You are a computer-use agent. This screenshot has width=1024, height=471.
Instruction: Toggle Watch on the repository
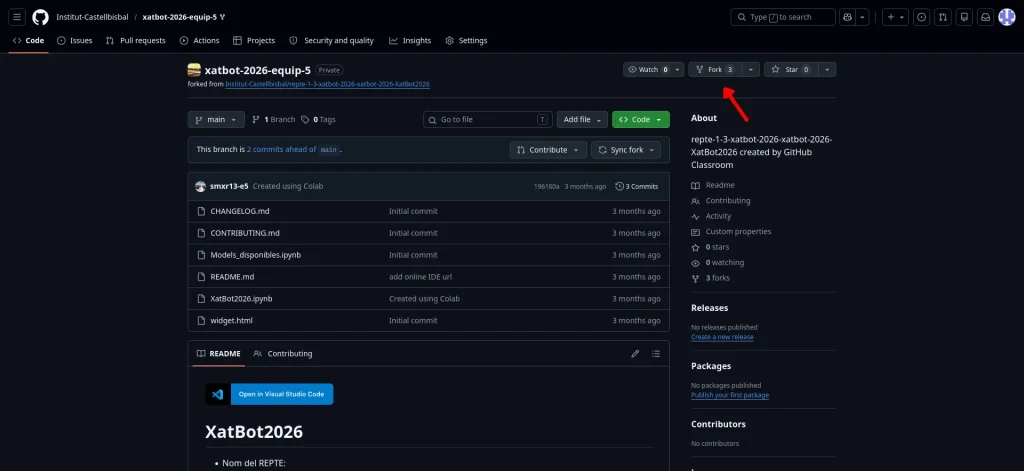pos(648,70)
